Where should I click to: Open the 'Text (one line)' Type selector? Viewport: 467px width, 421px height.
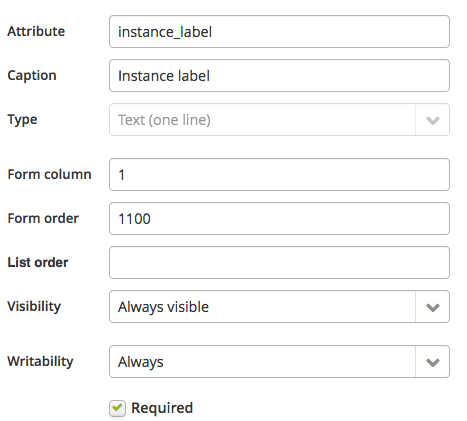[279, 120]
